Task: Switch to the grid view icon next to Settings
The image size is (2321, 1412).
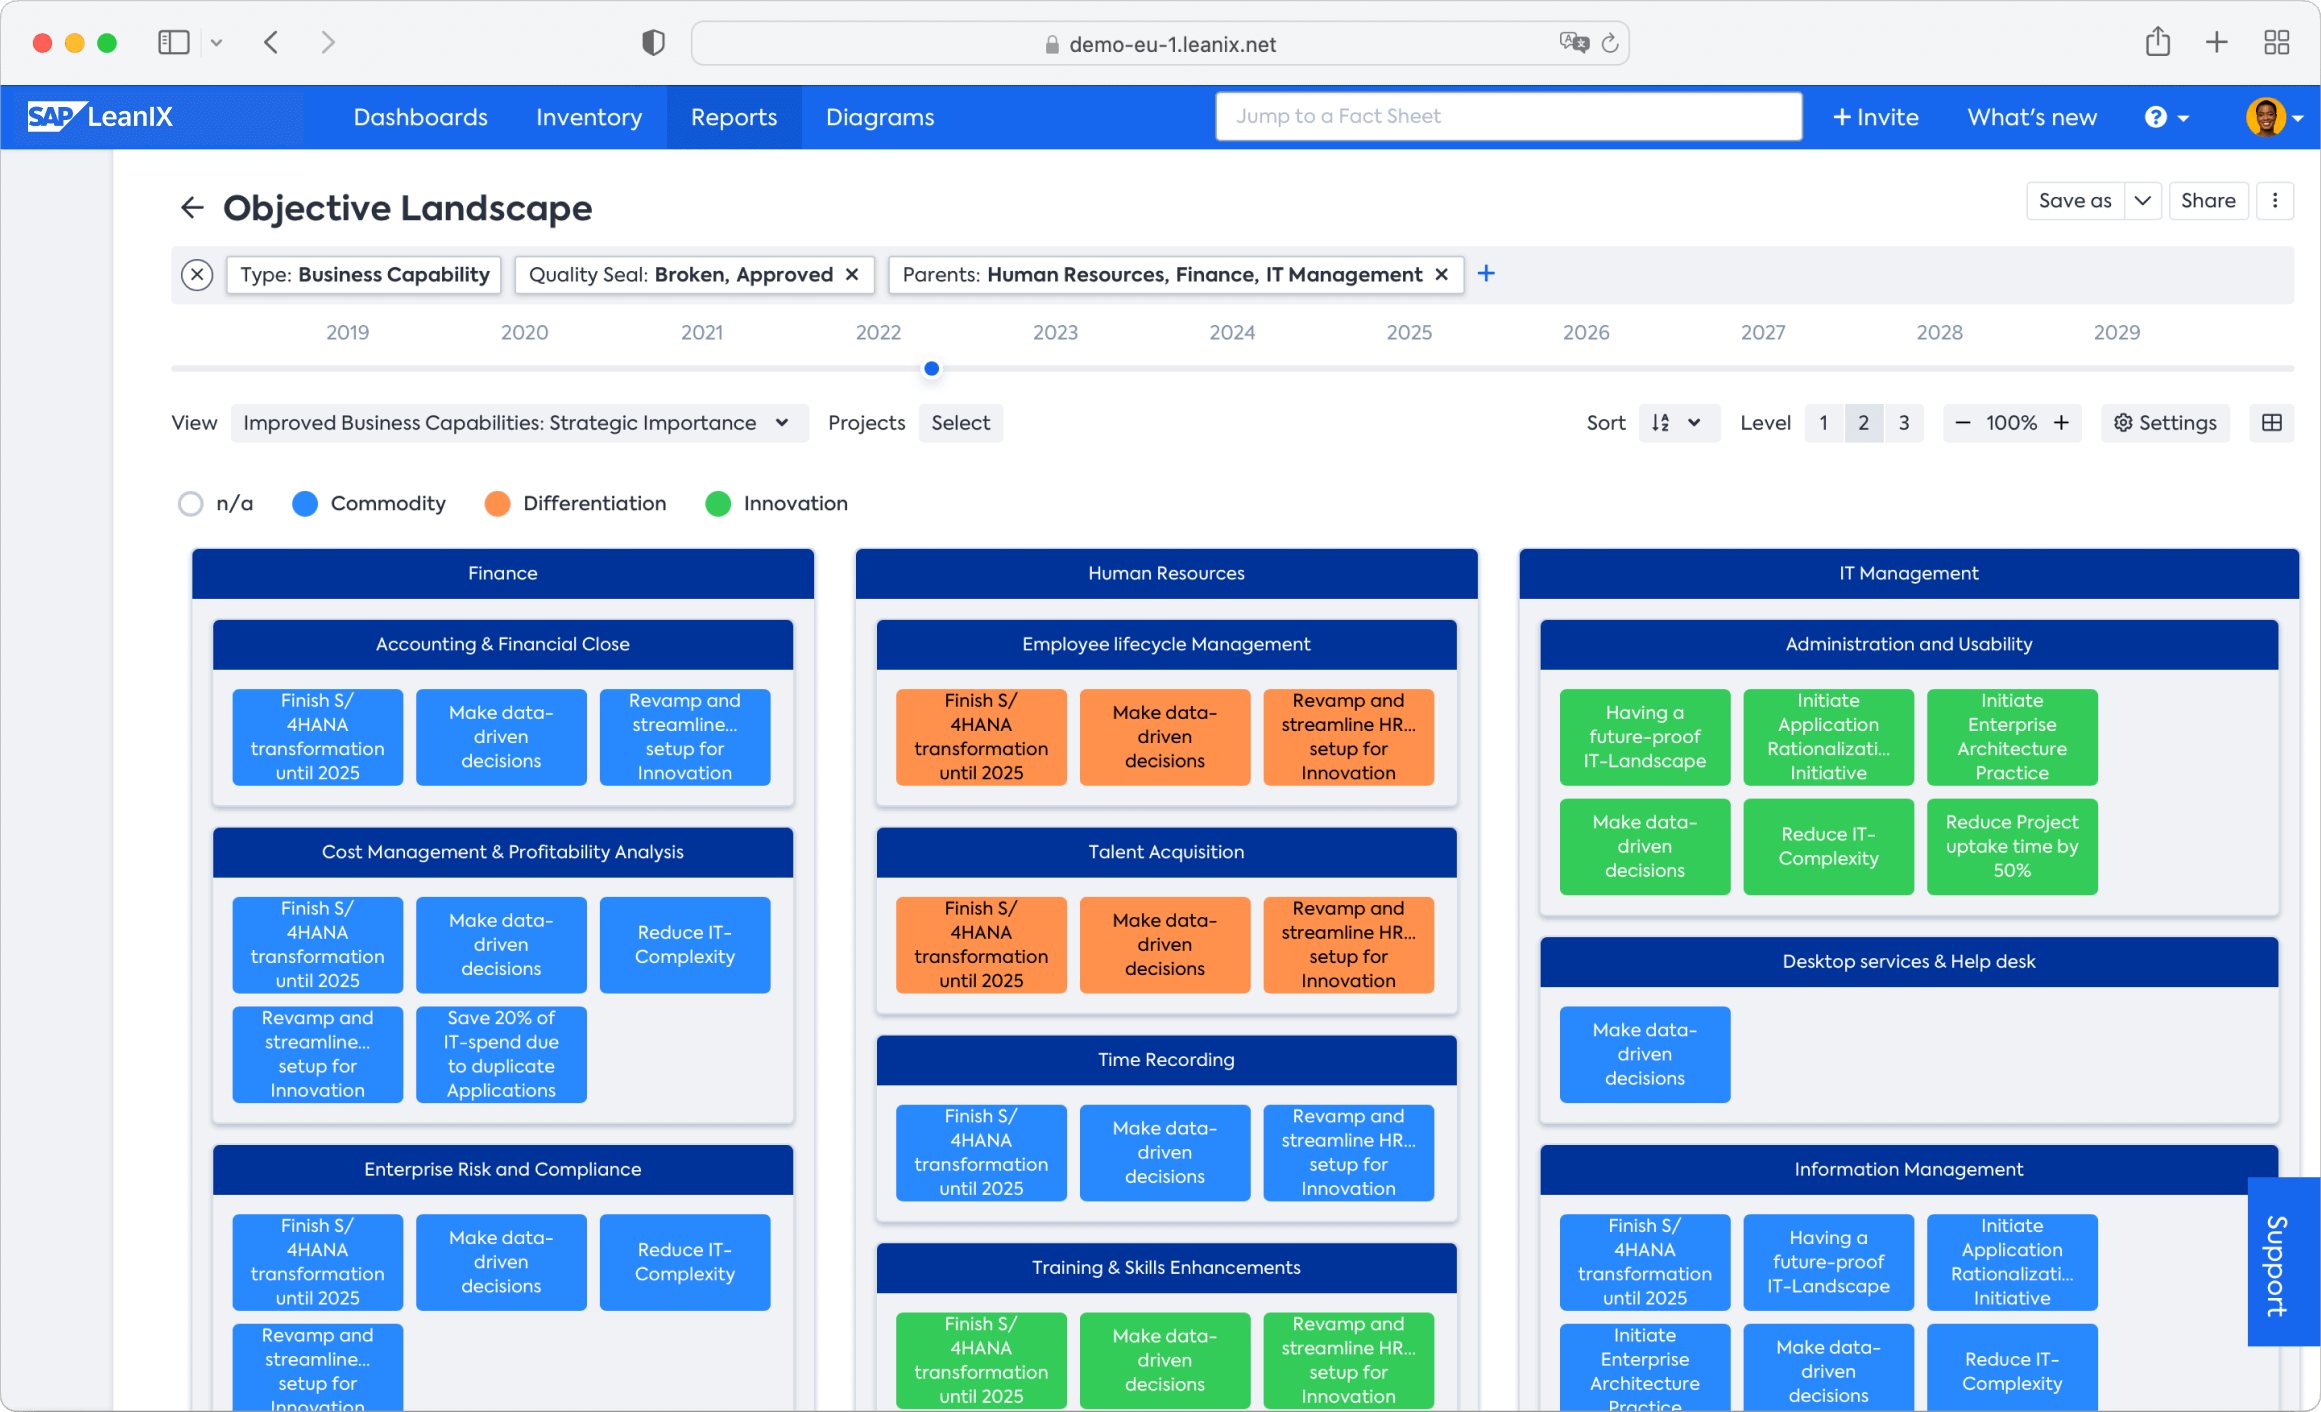Action: (2272, 423)
